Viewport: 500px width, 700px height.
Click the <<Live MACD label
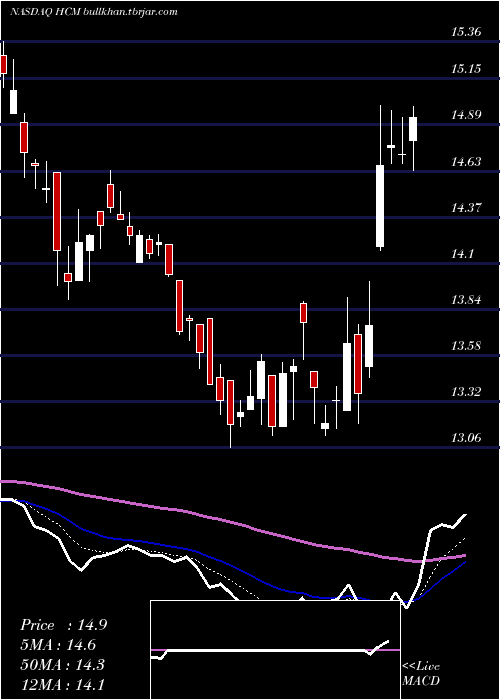(x=421, y=673)
